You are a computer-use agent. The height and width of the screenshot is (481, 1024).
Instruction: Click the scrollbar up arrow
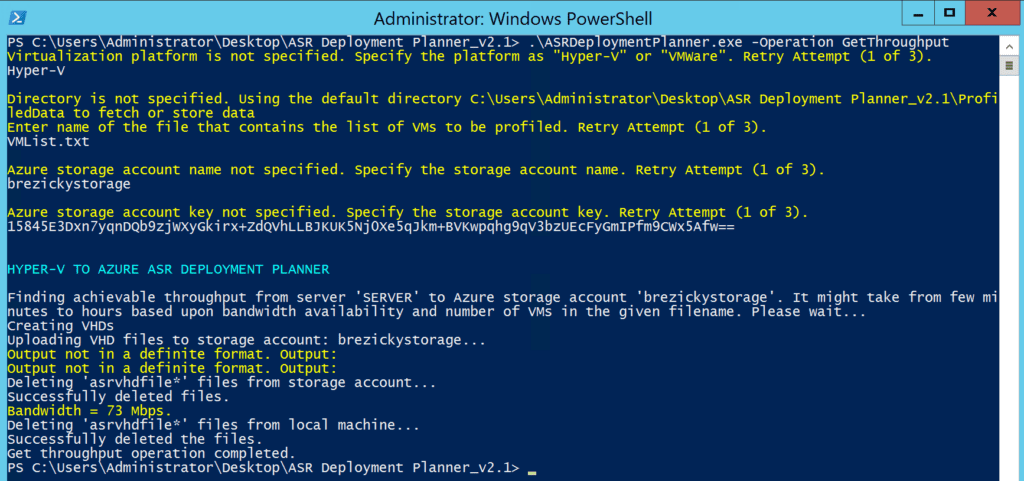[1009, 44]
